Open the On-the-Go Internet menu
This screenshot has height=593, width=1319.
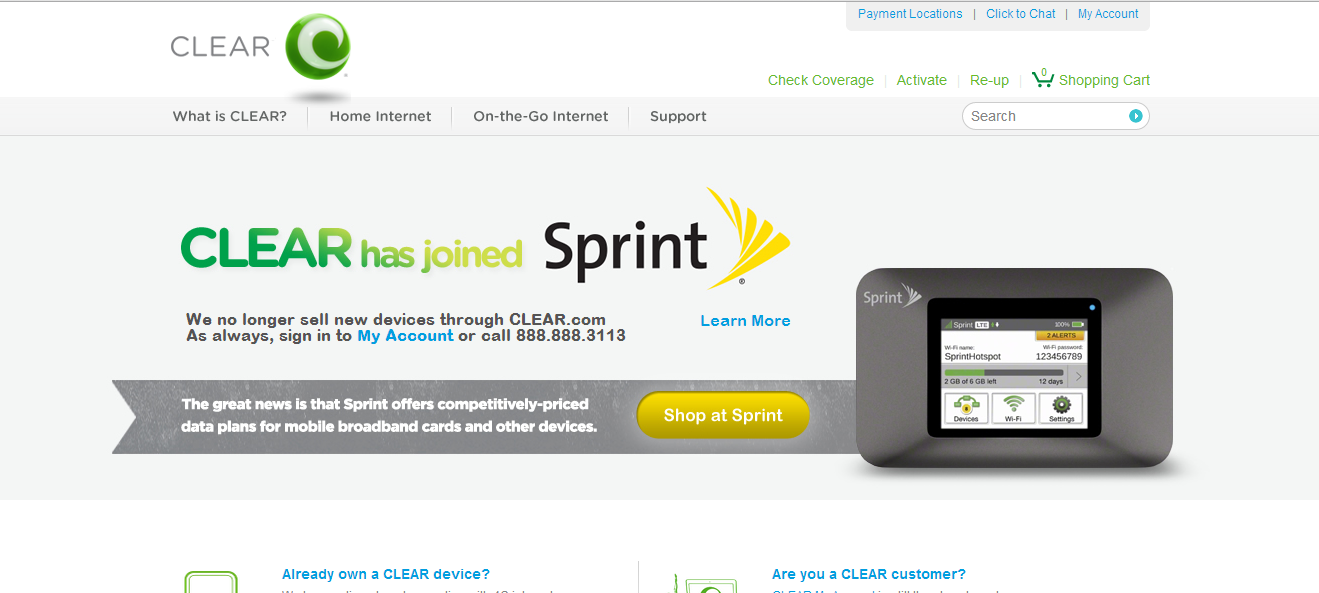tap(541, 116)
